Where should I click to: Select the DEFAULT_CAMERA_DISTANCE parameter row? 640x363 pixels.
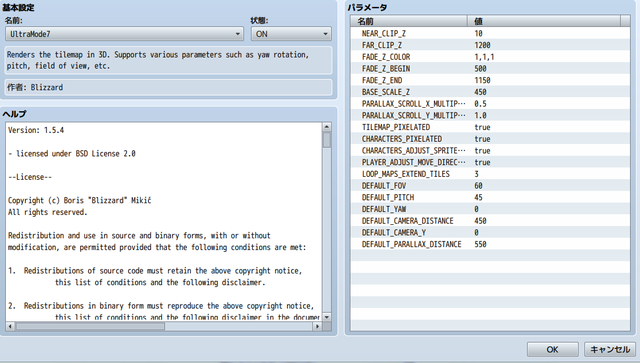click(x=490, y=220)
